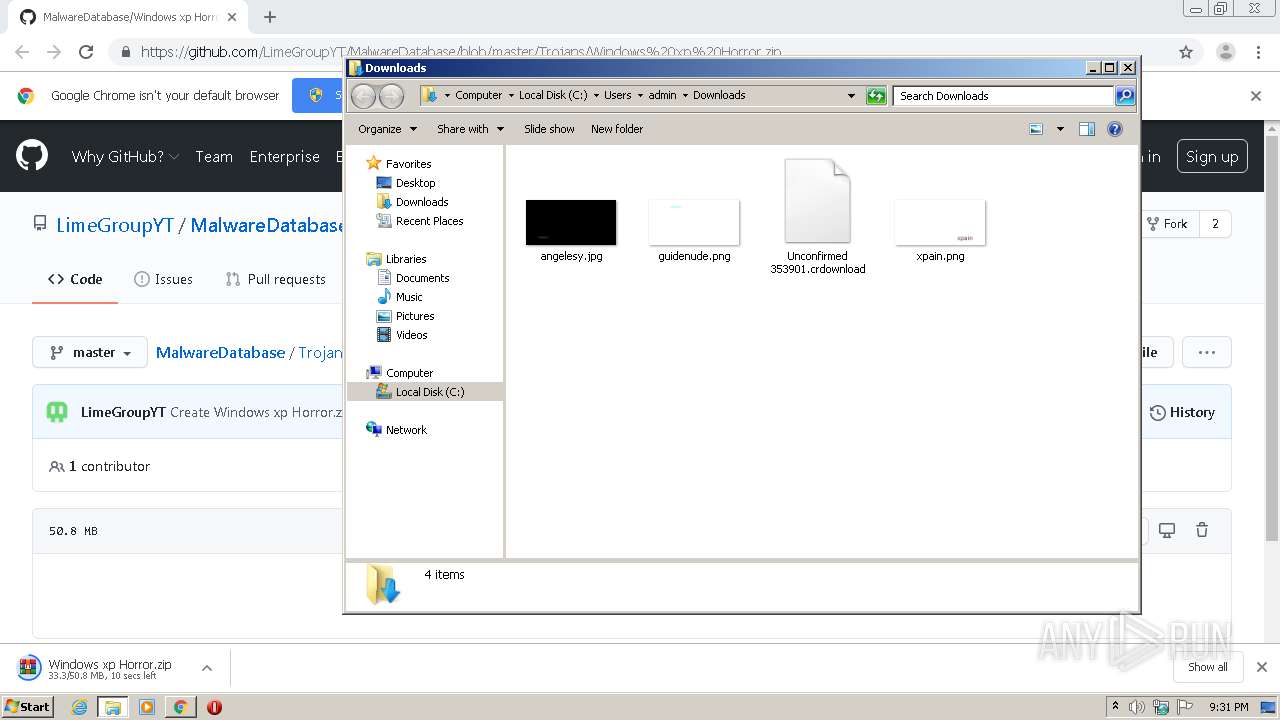Open Team link in GitHub header
This screenshot has height=720, width=1280.
pos(214,157)
